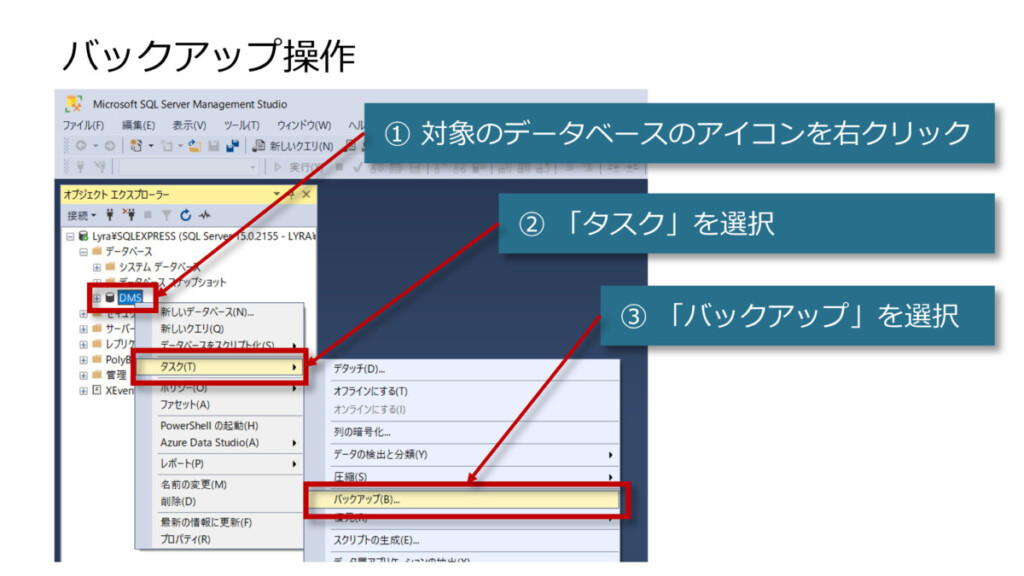Expand the システム データベース folder

(97, 267)
